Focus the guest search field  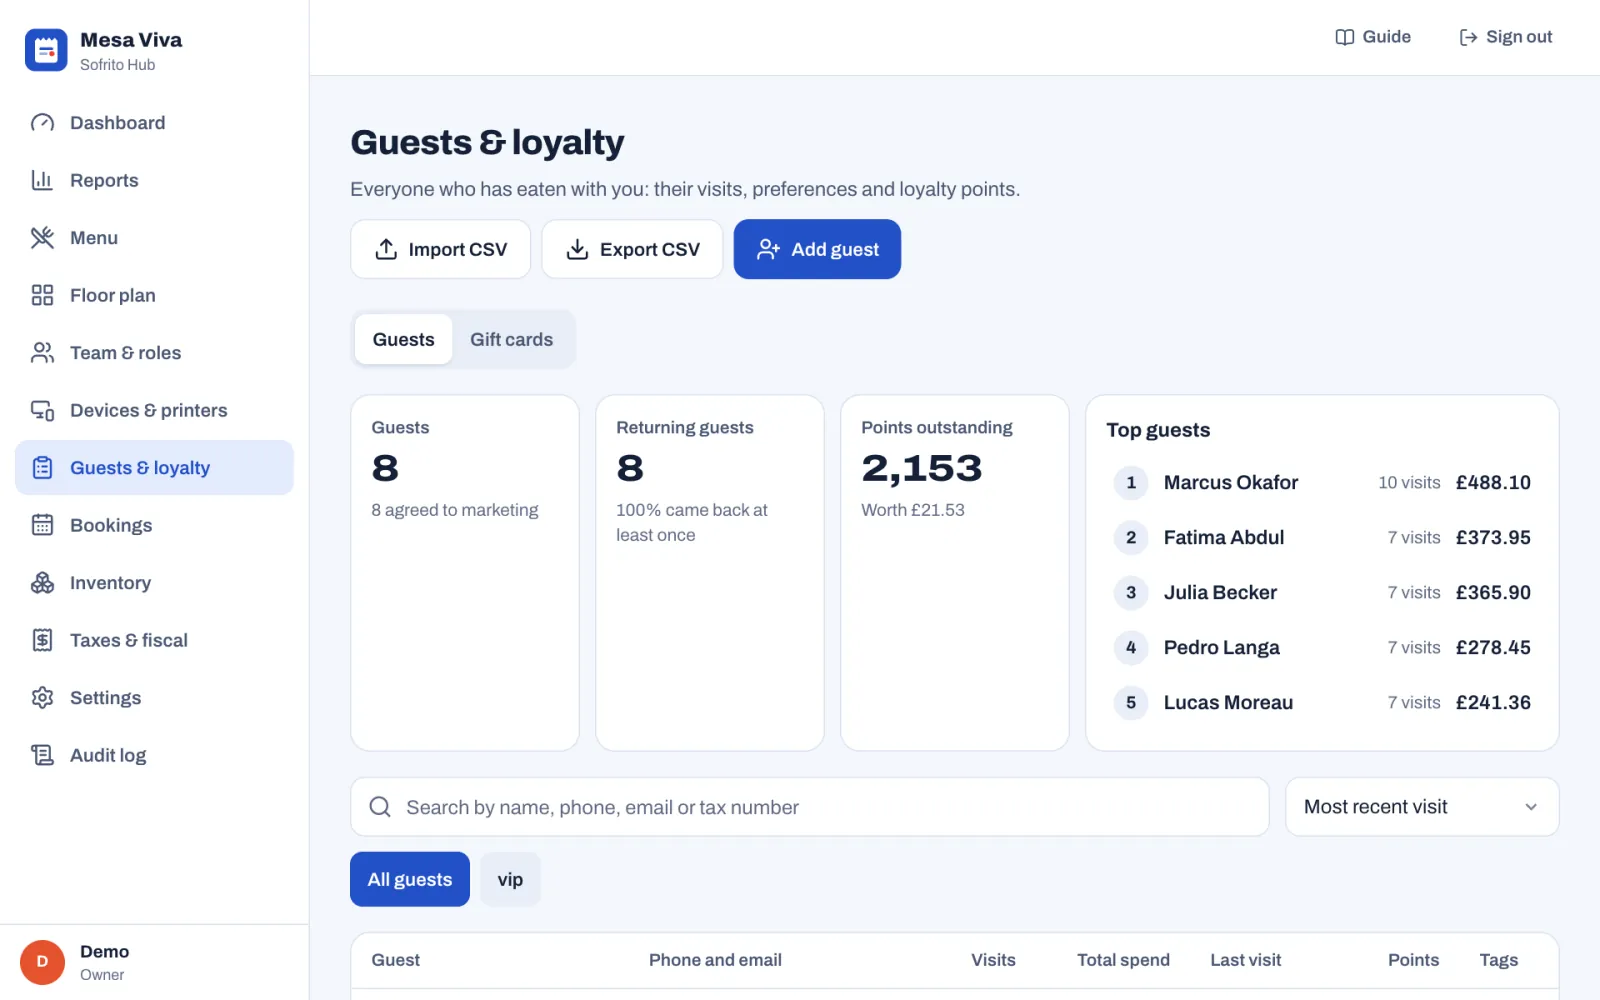point(809,807)
